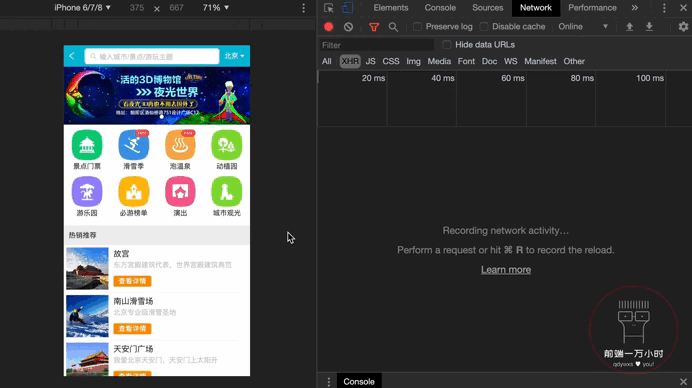This screenshot has width=692, height=388.
Task: Click the 667 height dimension field
Action: (x=176, y=8)
